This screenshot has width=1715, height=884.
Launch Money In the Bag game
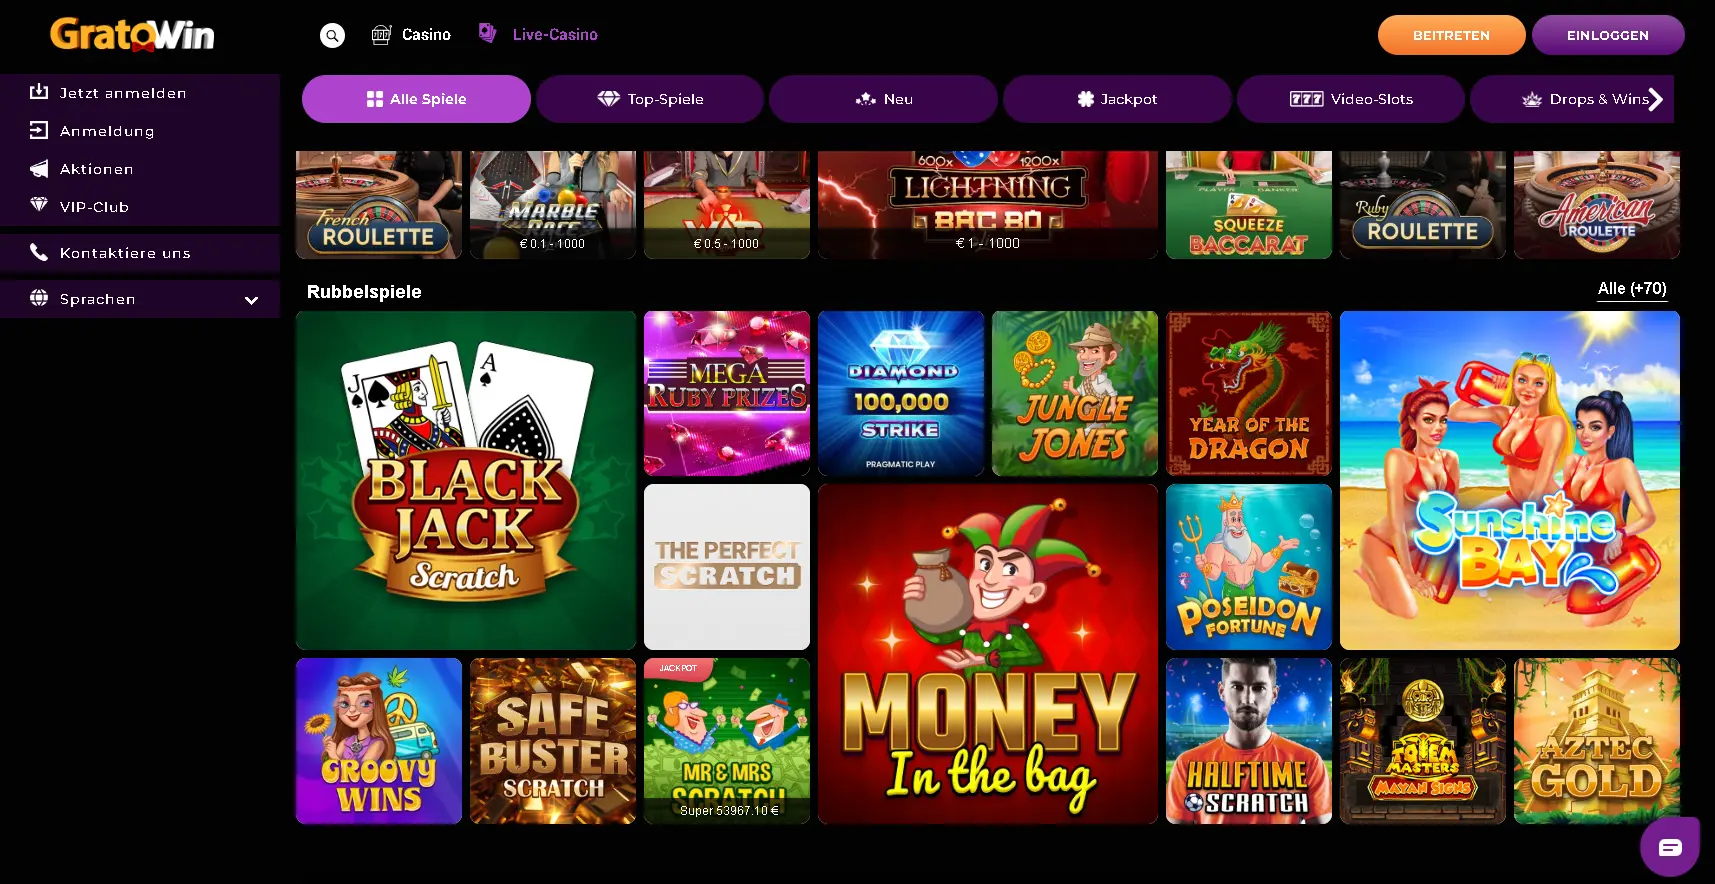(x=988, y=654)
